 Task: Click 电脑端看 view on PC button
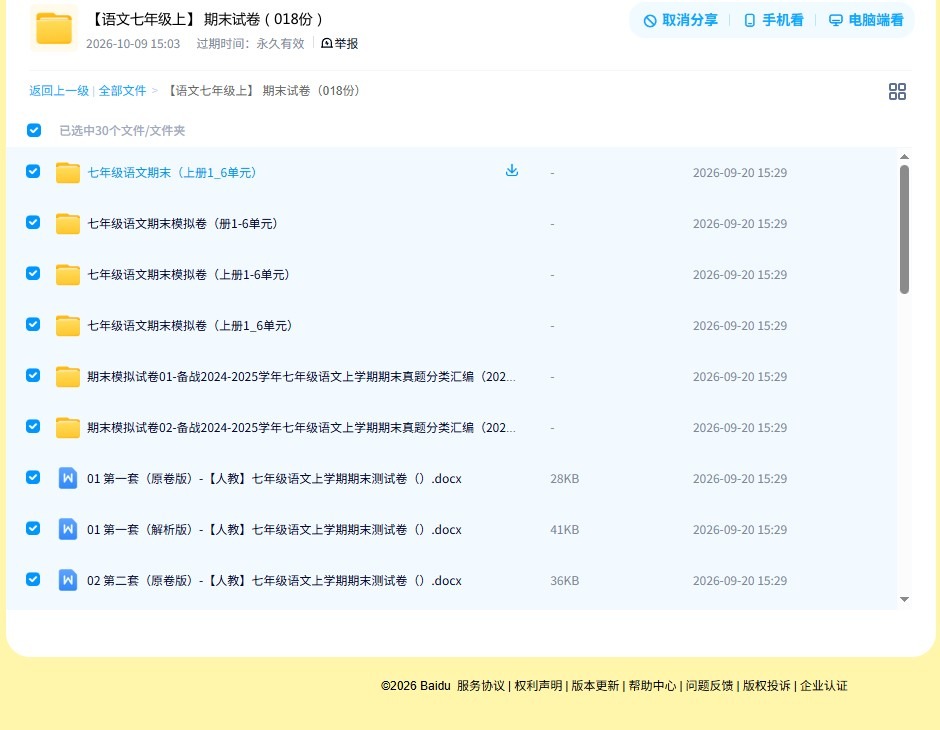pos(866,20)
